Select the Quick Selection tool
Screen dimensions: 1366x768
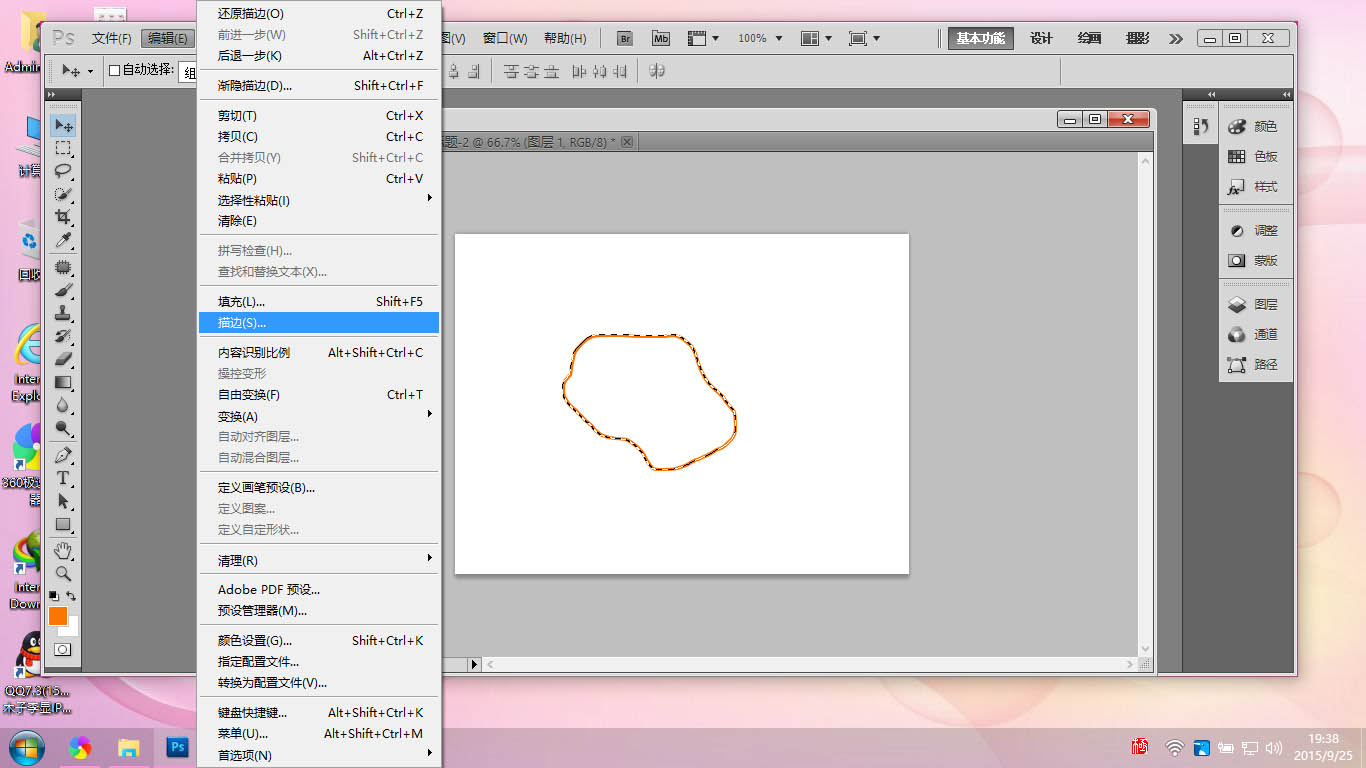[63, 194]
